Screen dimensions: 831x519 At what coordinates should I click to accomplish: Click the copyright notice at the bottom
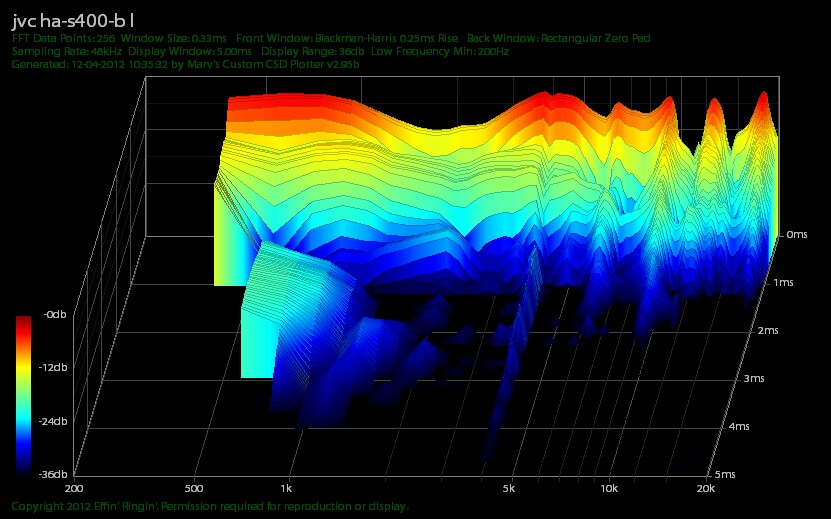pyautogui.click(x=210, y=506)
